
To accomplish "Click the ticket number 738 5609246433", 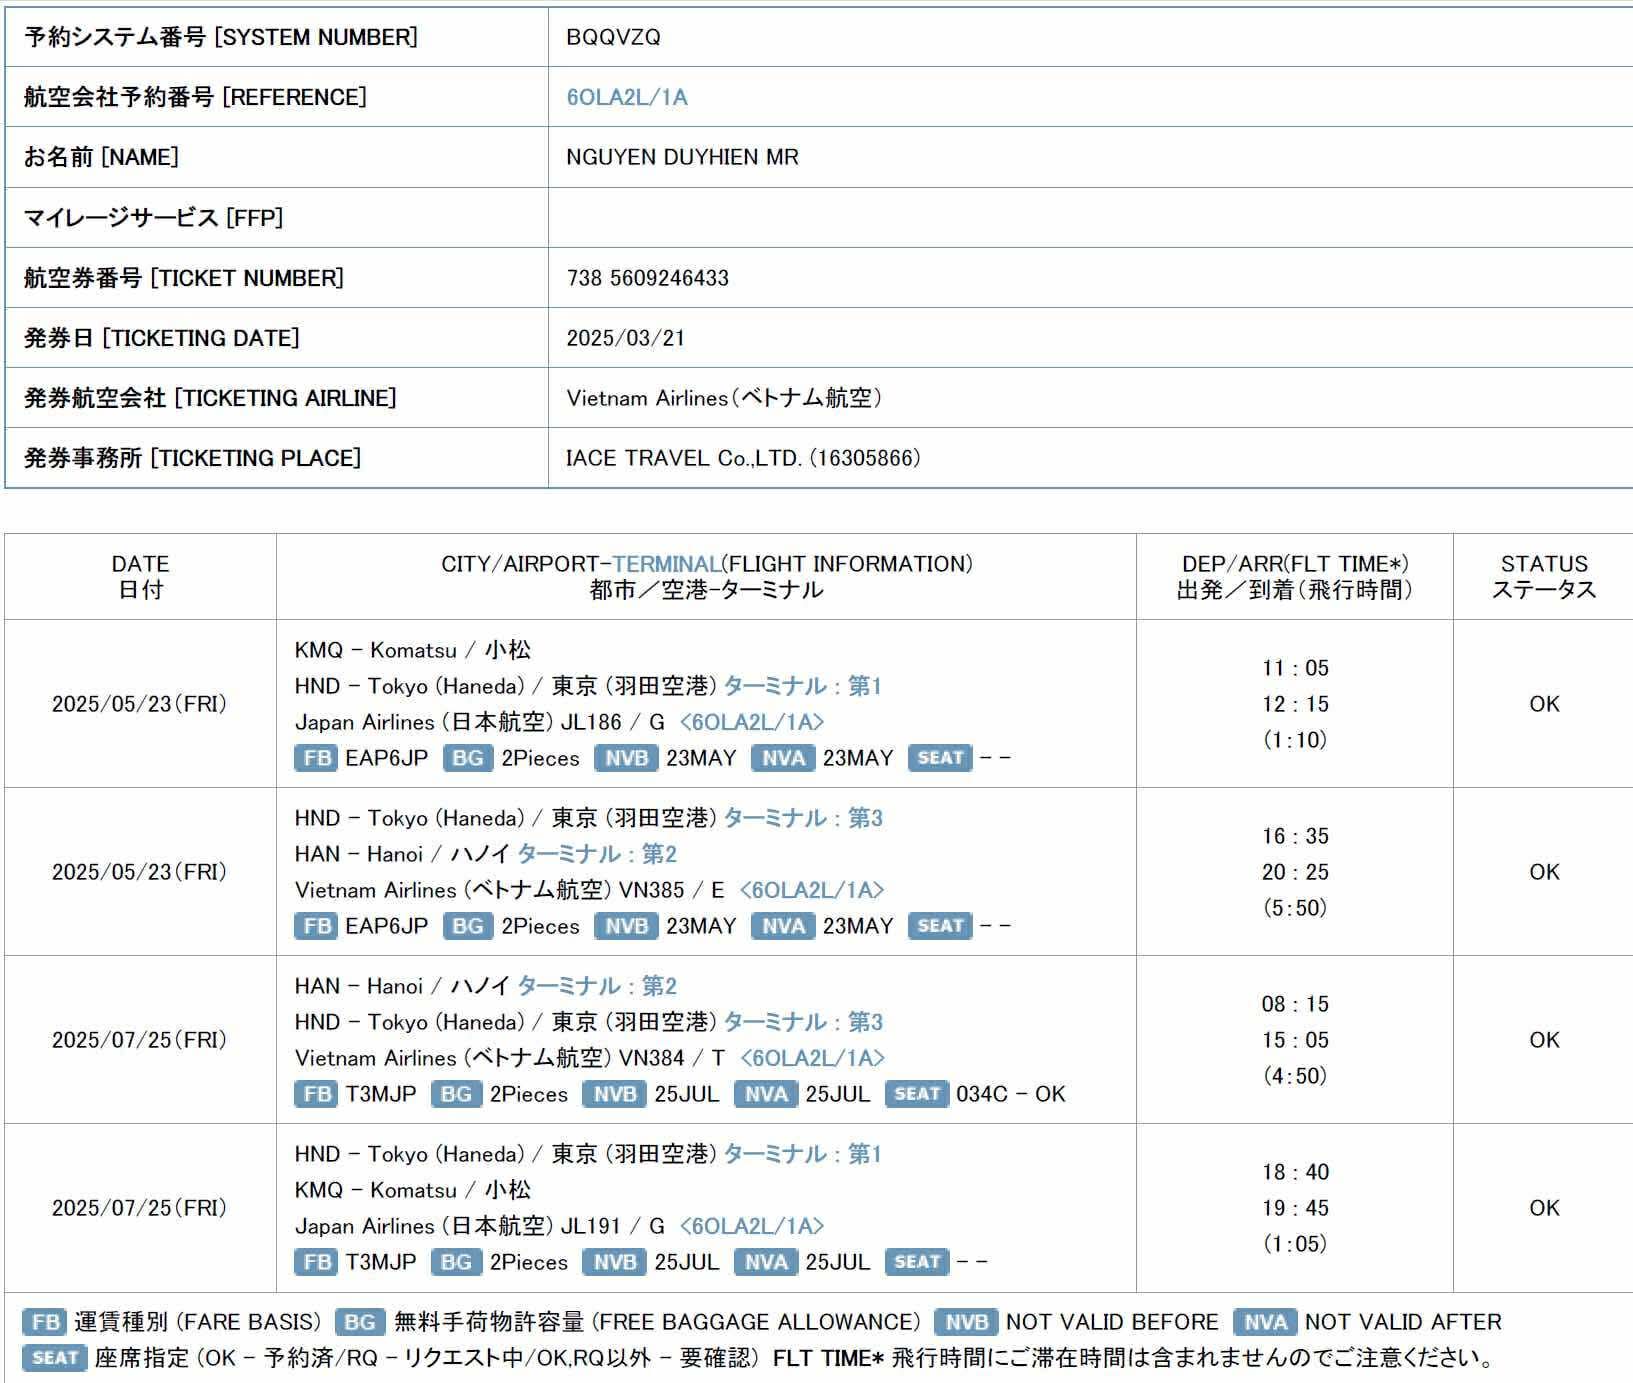I will [x=648, y=278].
